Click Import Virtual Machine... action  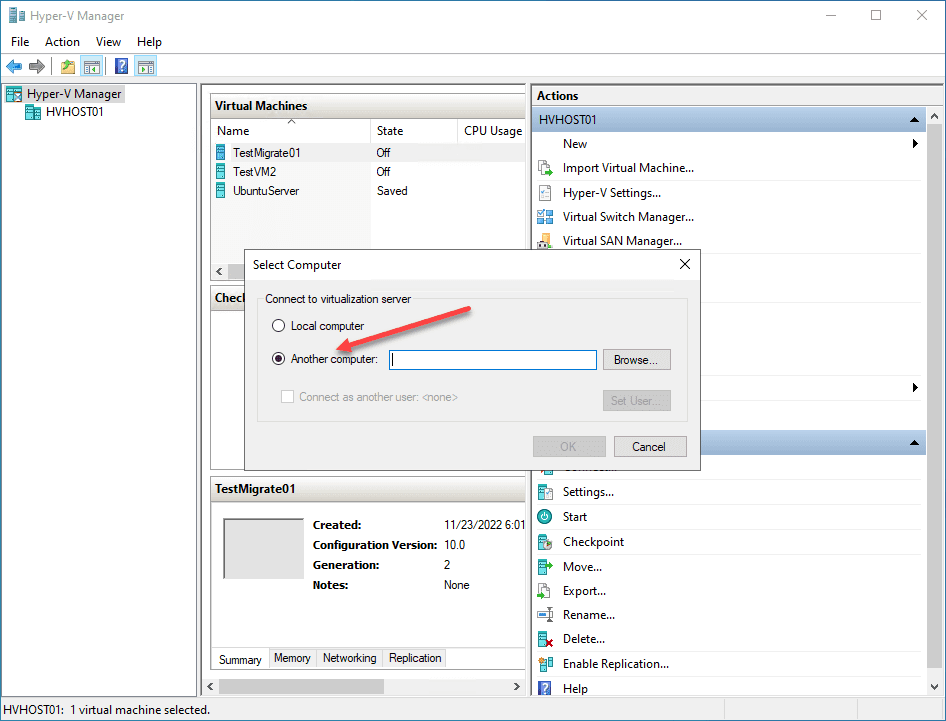(628, 168)
